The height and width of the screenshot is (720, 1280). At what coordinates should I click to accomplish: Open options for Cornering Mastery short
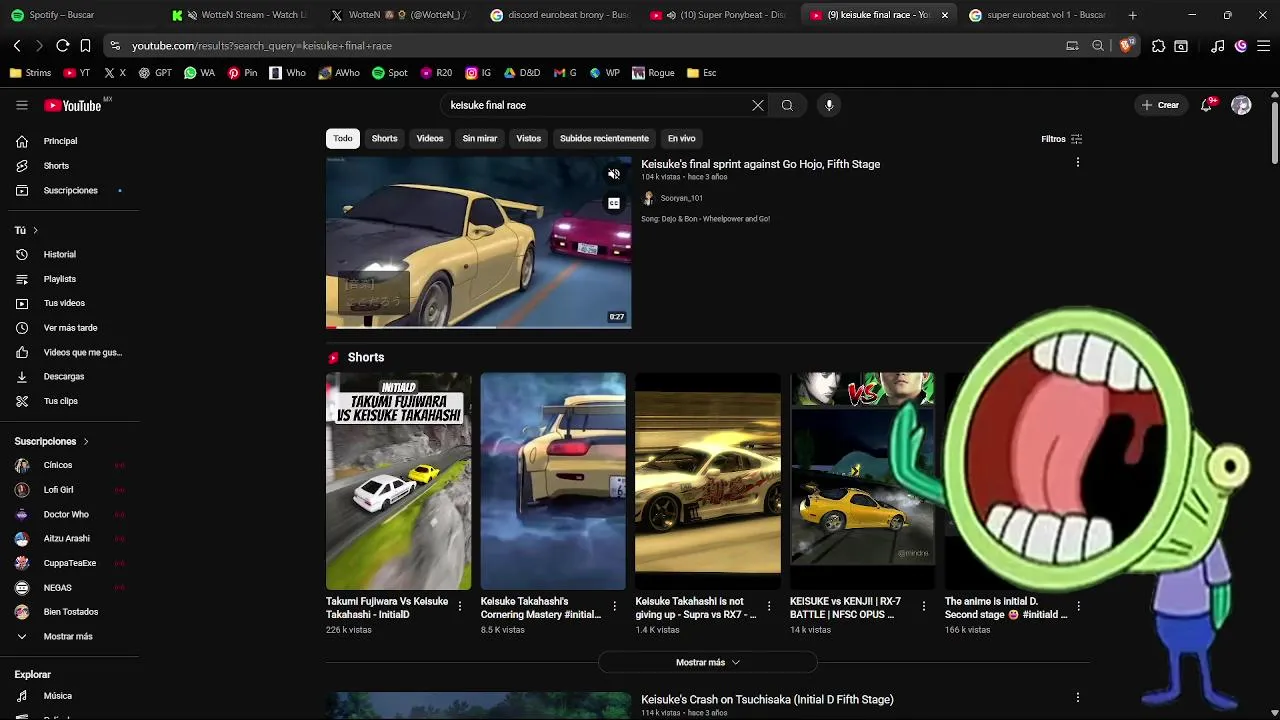coord(615,606)
